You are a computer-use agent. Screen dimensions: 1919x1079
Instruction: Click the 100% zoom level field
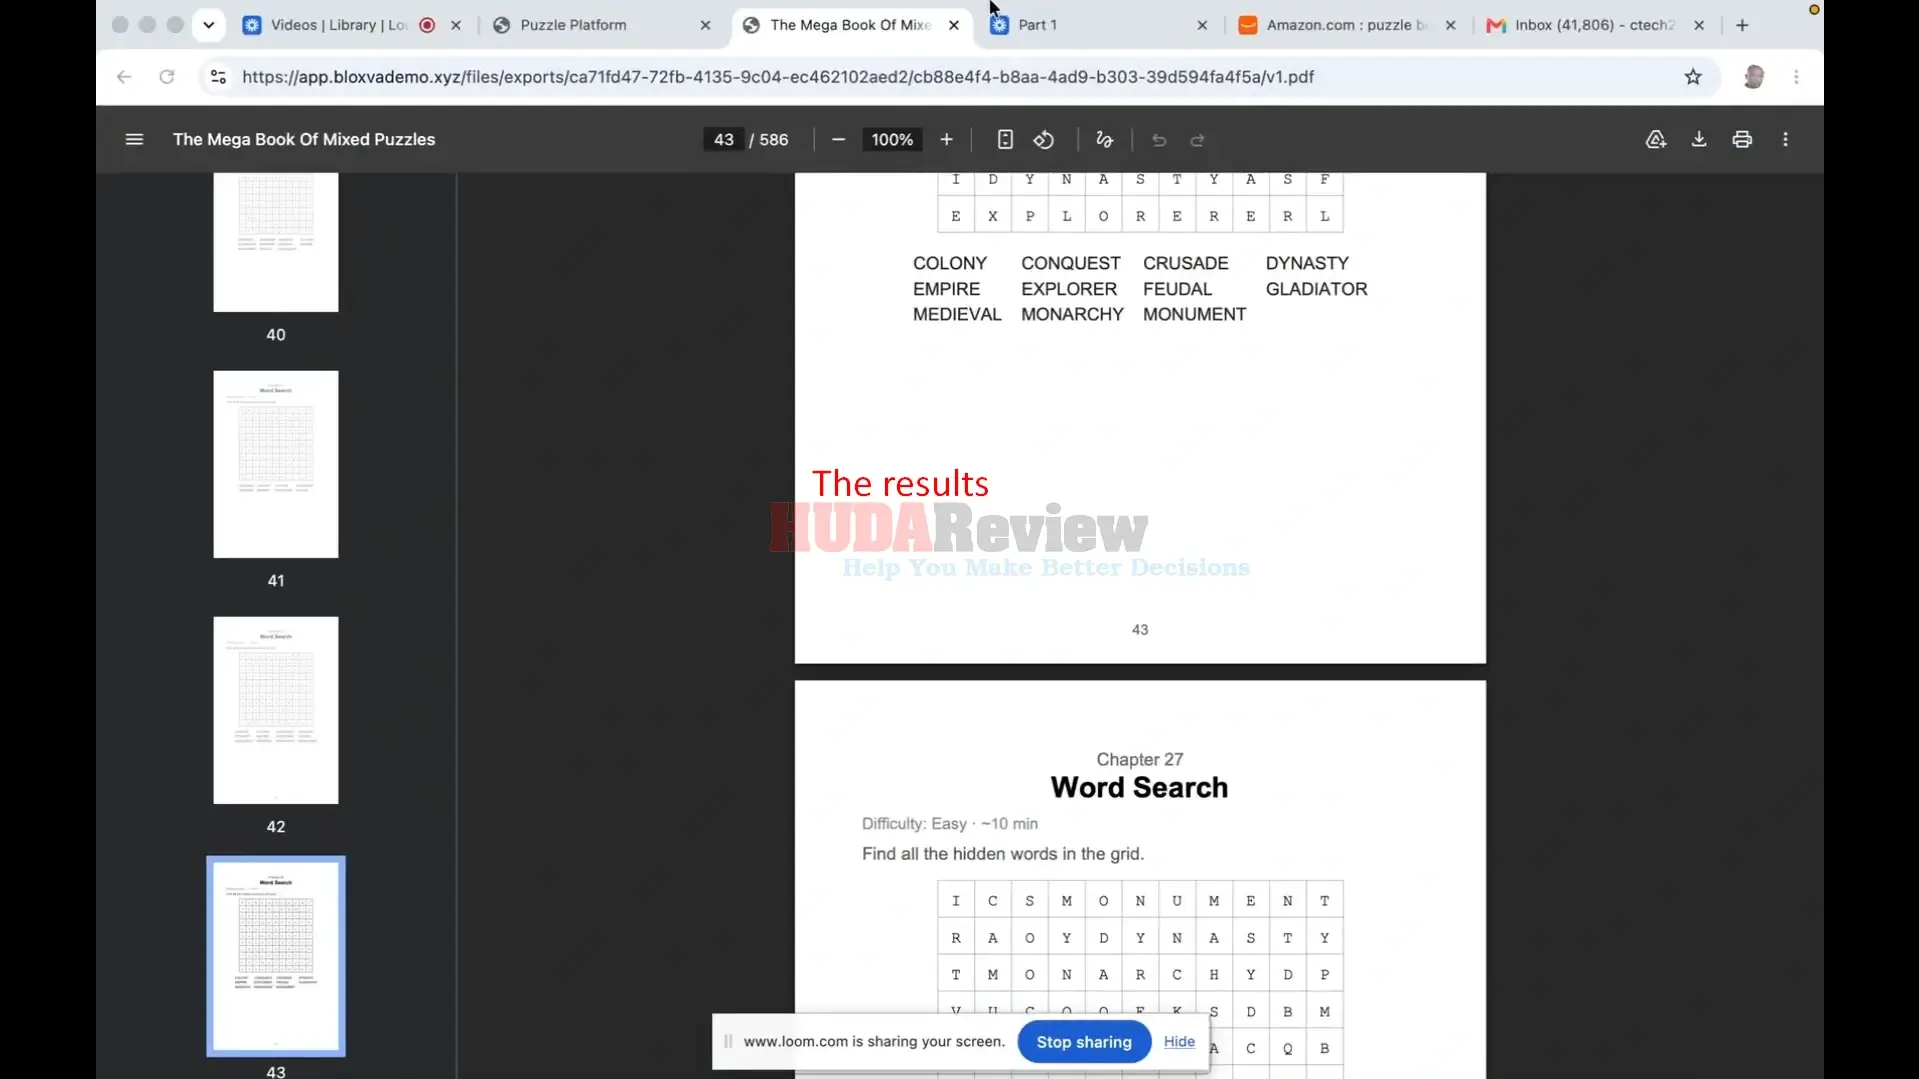(x=892, y=140)
